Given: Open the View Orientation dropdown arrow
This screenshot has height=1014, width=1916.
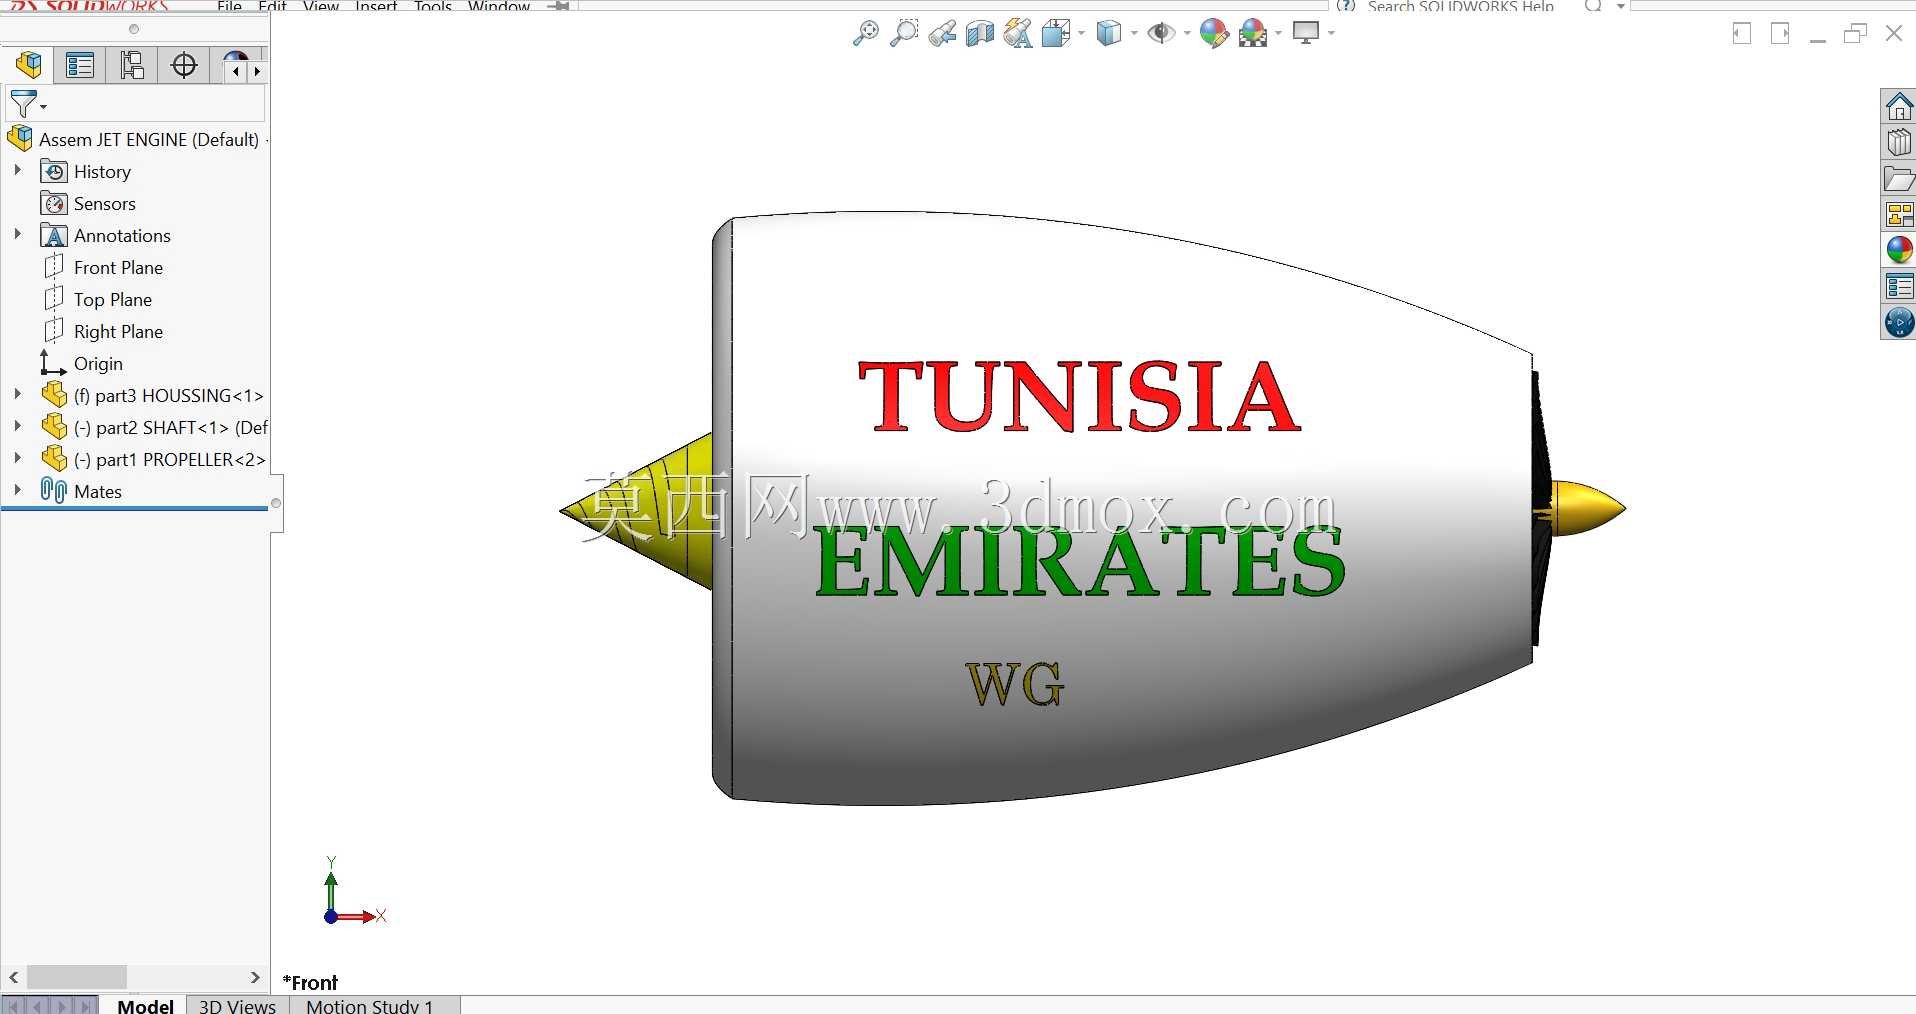Looking at the screenshot, I should (x=1081, y=33).
